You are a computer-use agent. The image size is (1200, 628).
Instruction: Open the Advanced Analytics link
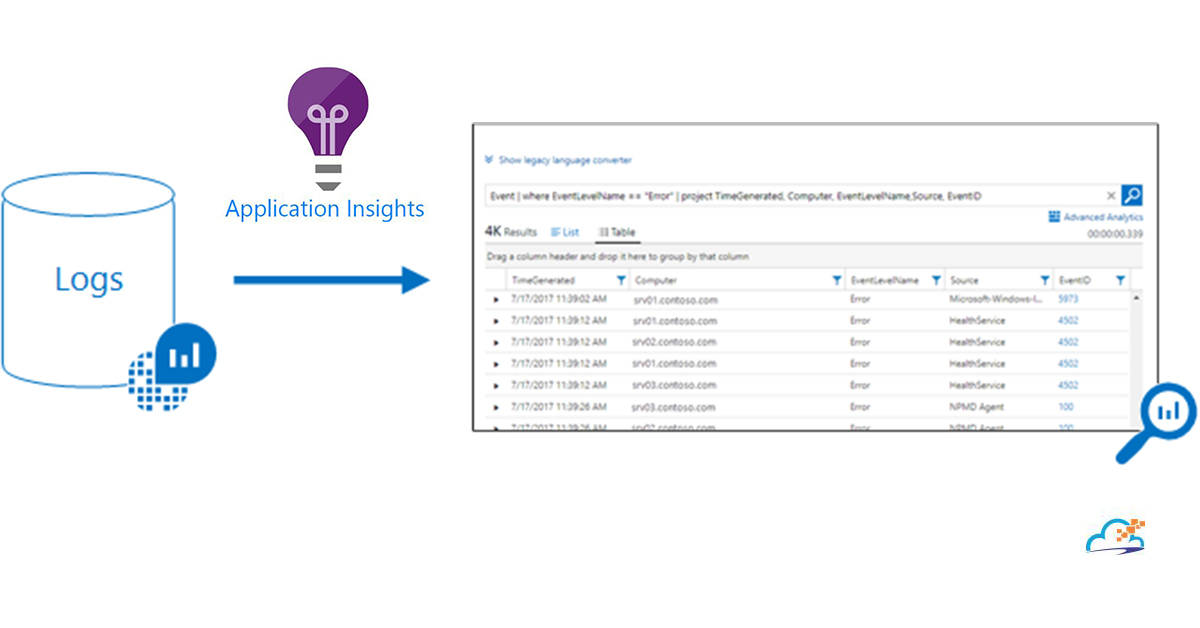click(1104, 217)
